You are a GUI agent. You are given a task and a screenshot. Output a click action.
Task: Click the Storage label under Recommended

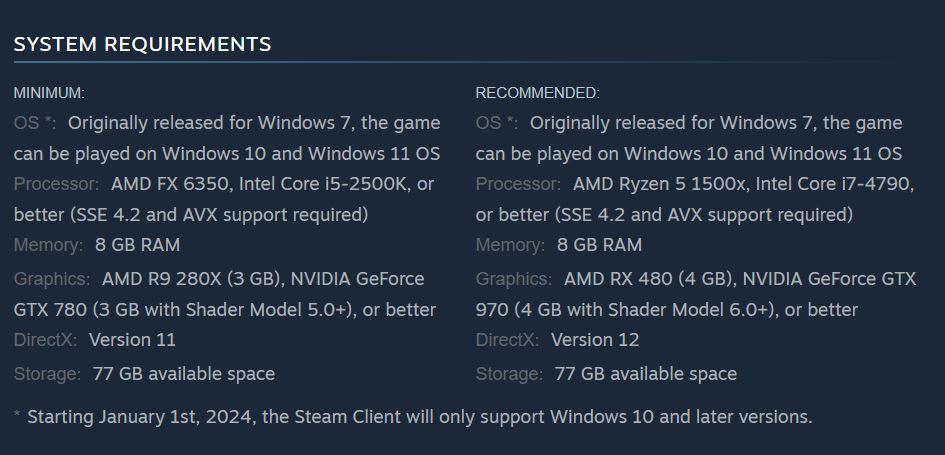point(509,374)
